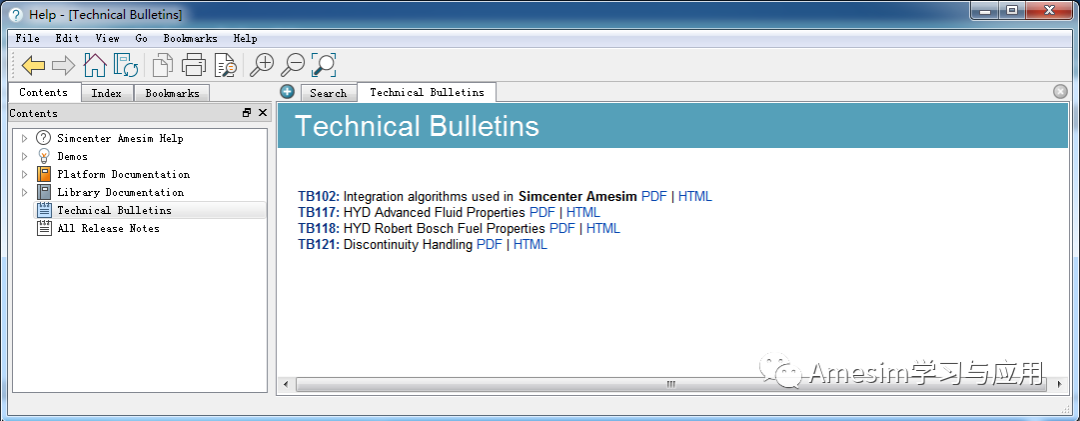Select Platform Documentation tree item
This screenshot has width=1080, height=421.
(123, 174)
